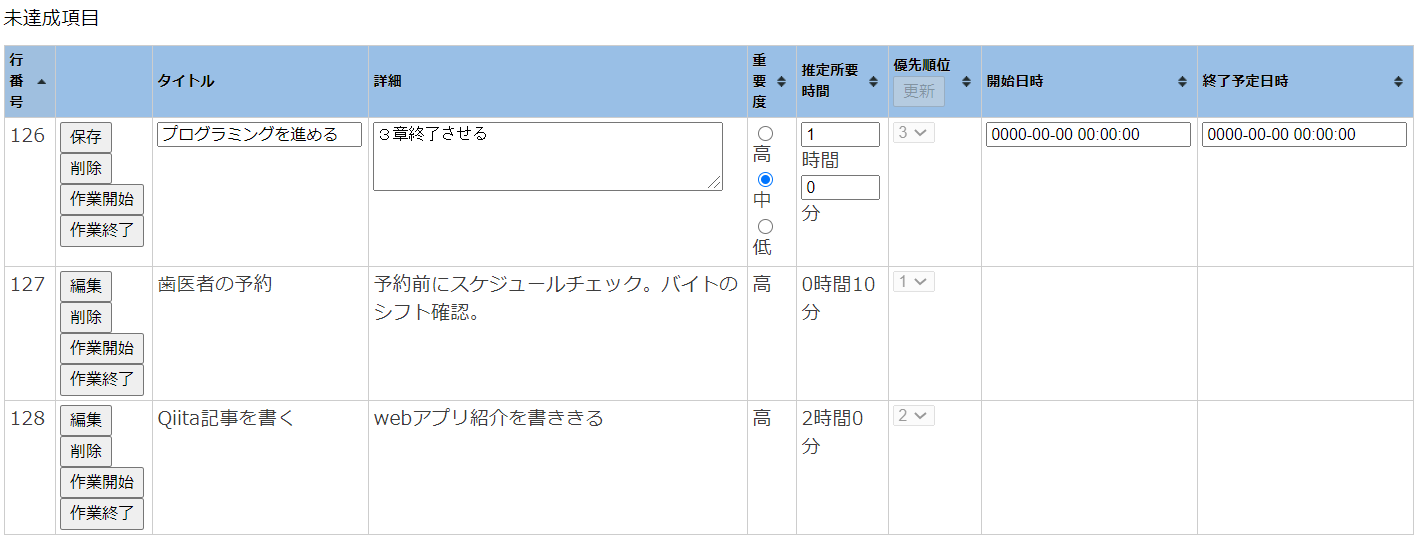Click 削除 button in row 126
This screenshot has width=1423, height=540.
tap(86, 168)
